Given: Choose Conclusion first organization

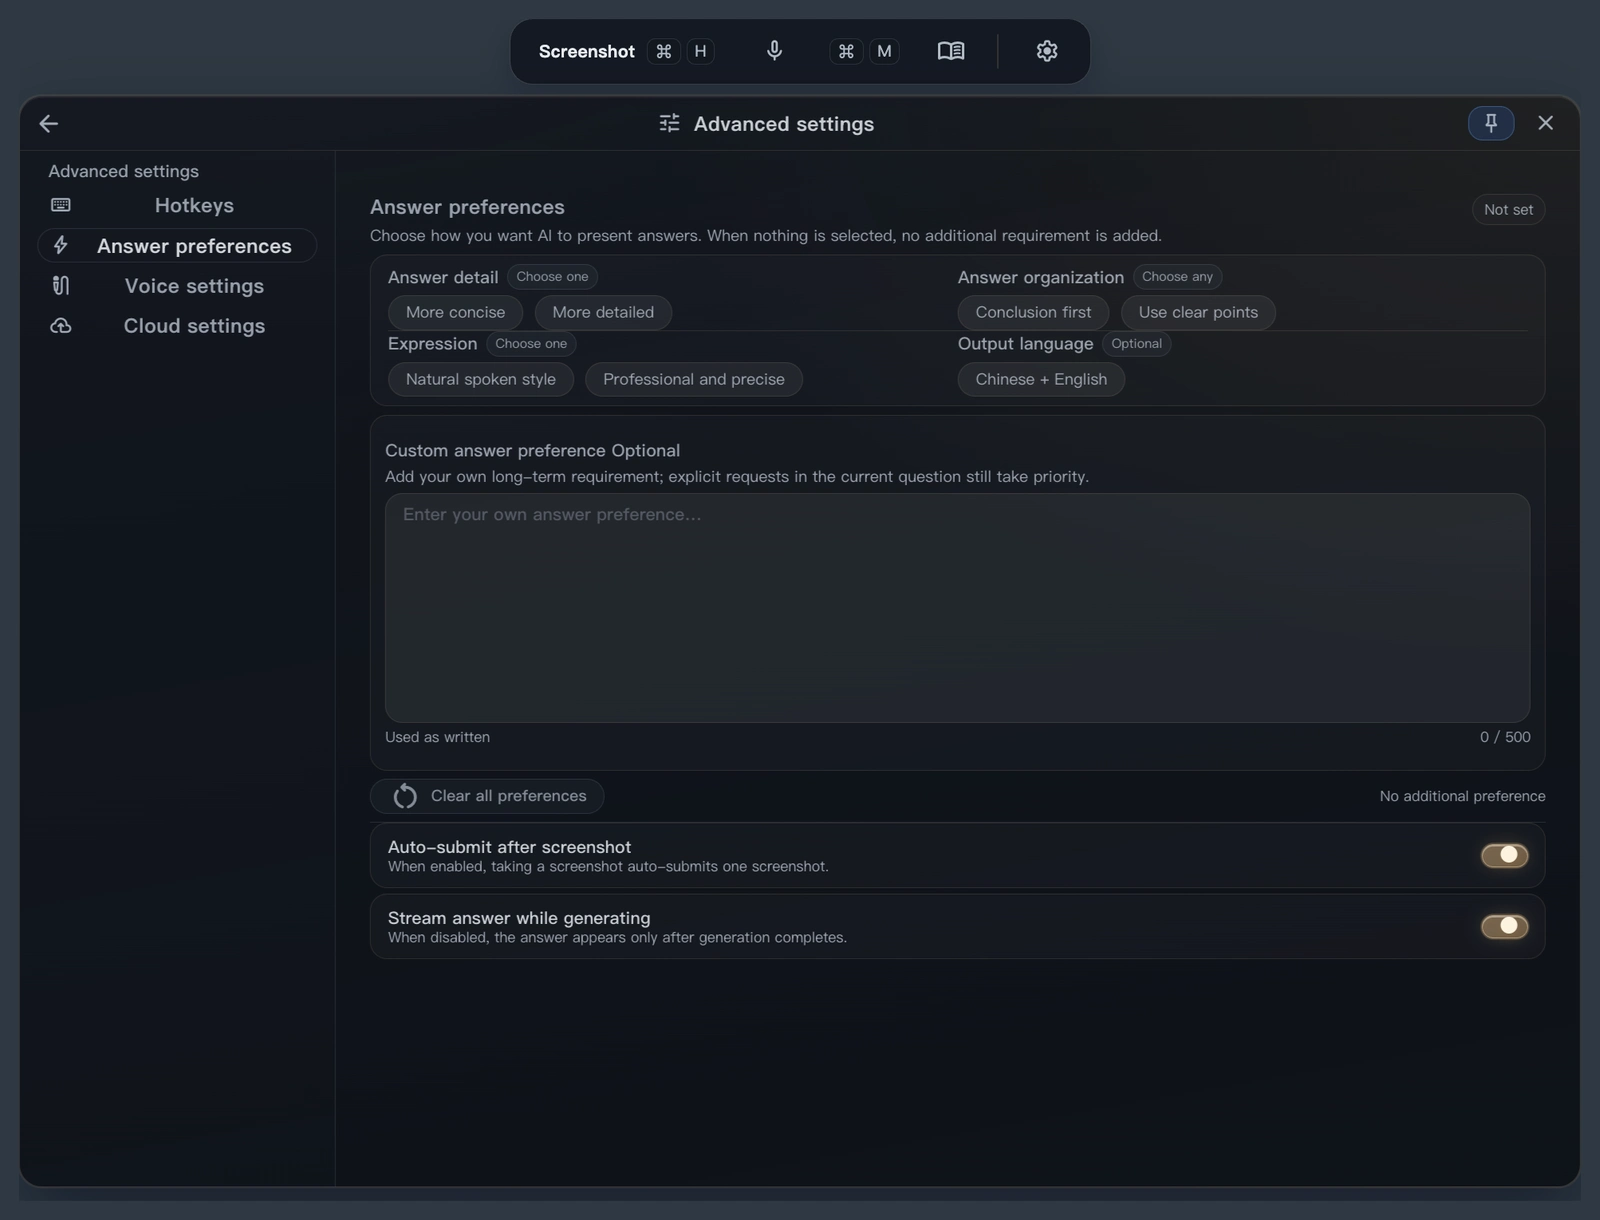Looking at the screenshot, I should tap(1033, 312).
